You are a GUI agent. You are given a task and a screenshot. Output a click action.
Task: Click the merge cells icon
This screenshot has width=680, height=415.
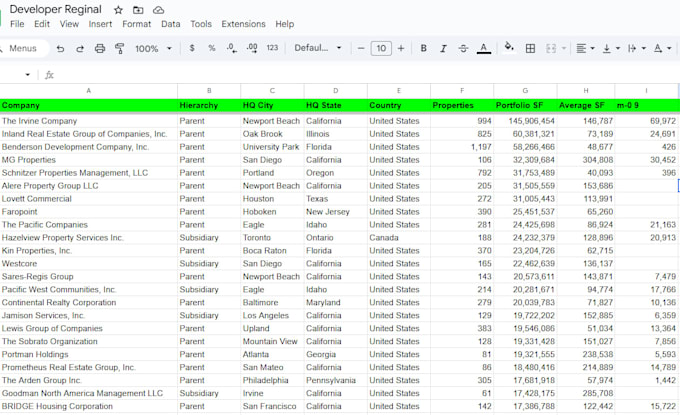tap(551, 49)
